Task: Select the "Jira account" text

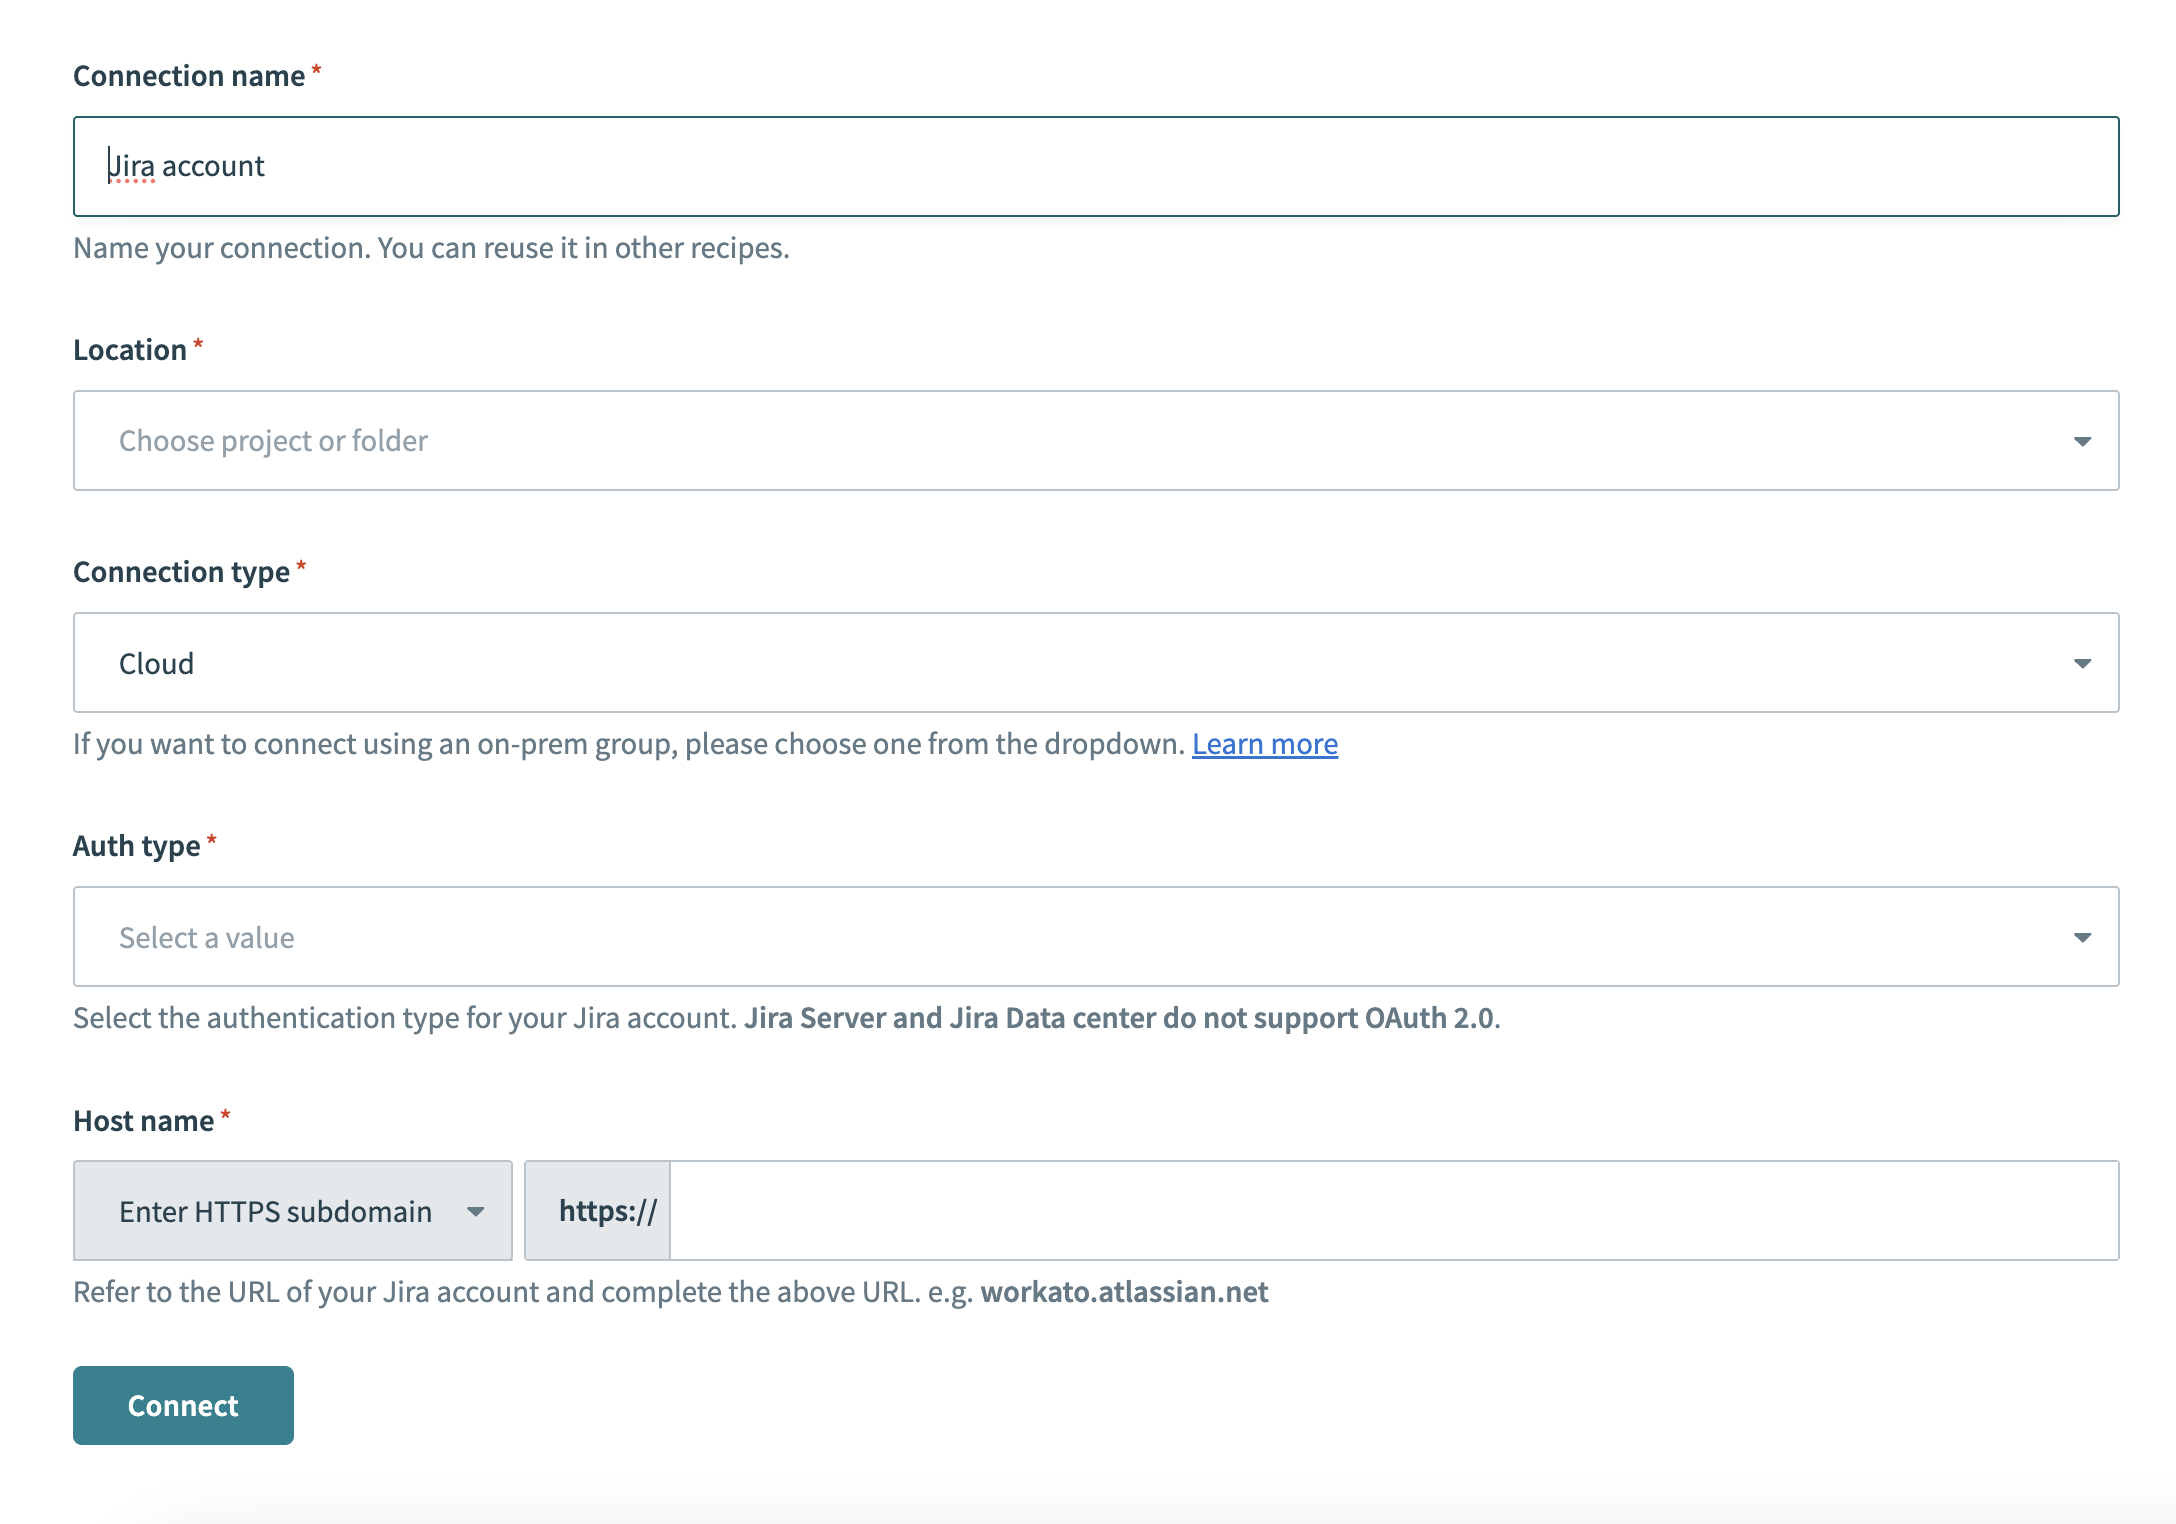Action: [x=186, y=165]
